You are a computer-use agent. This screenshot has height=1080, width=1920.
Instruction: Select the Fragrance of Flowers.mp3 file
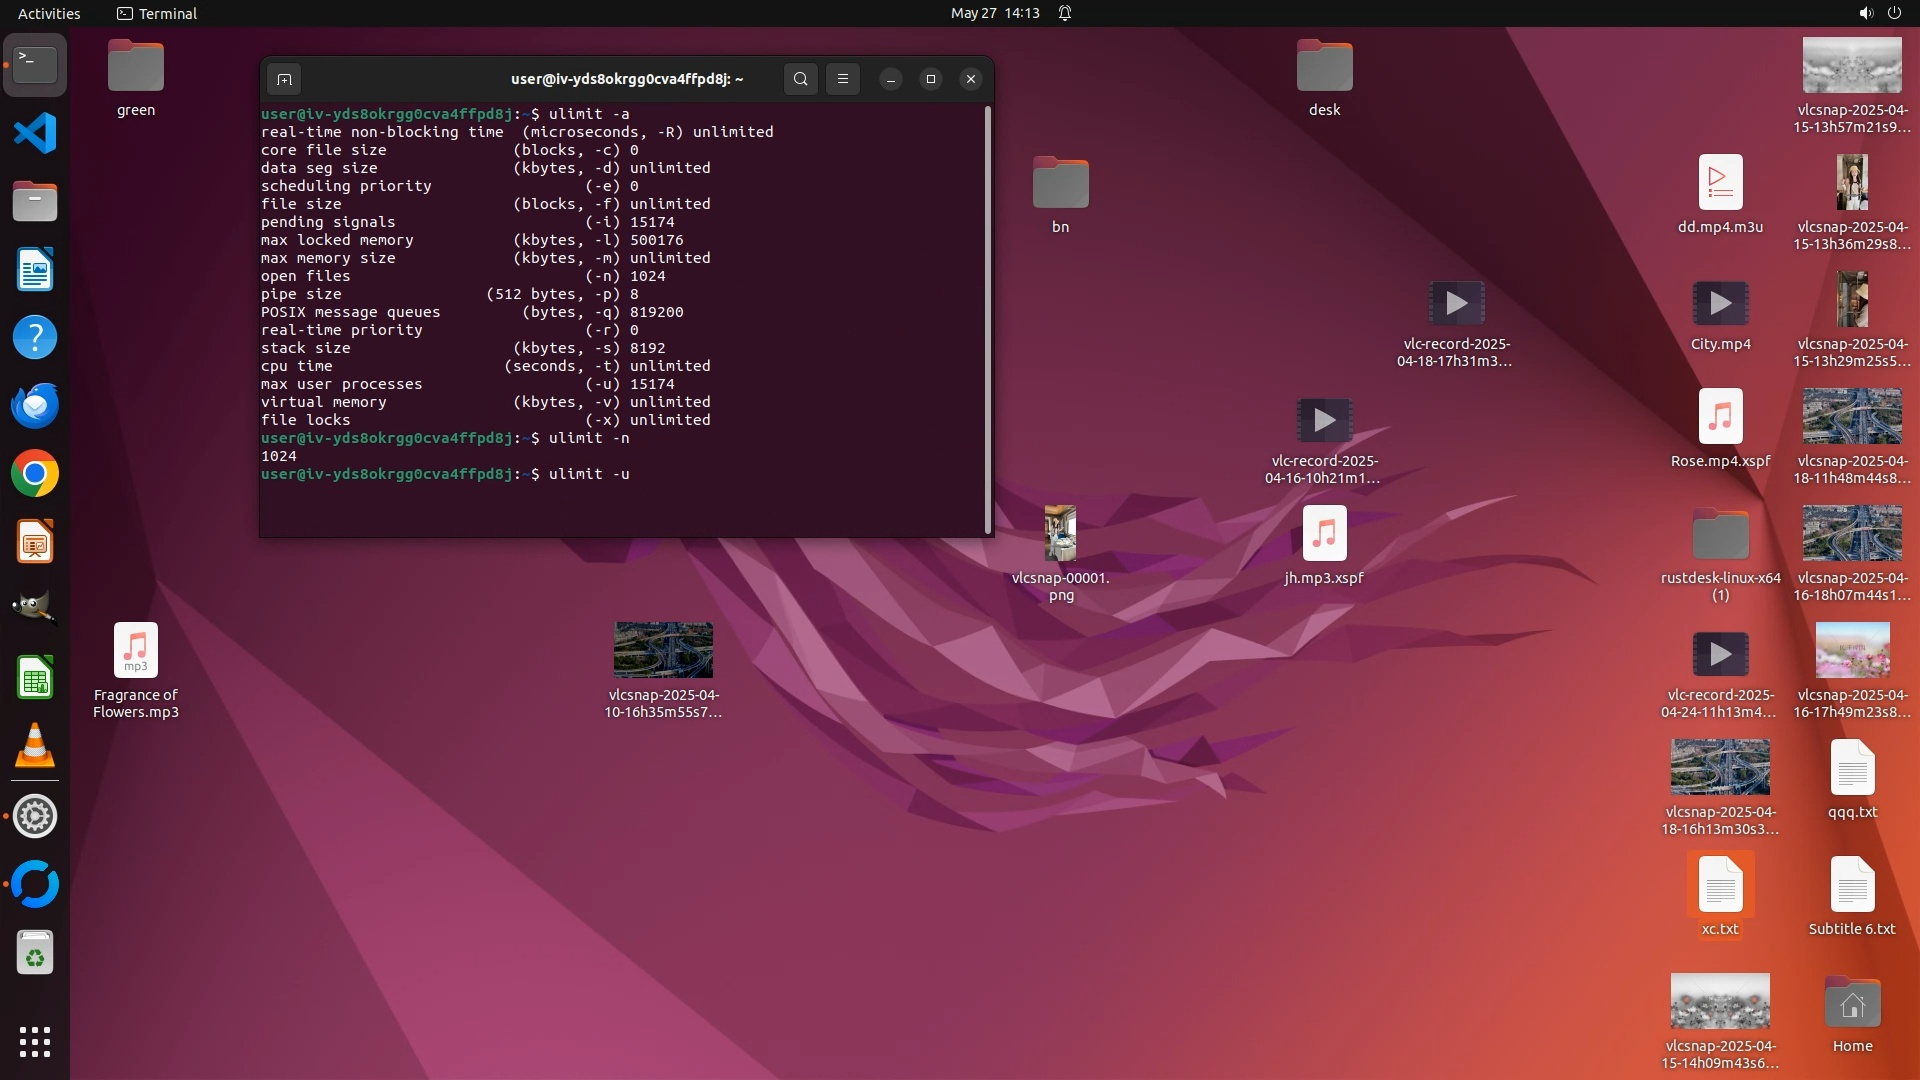pyautogui.click(x=135, y=651)
